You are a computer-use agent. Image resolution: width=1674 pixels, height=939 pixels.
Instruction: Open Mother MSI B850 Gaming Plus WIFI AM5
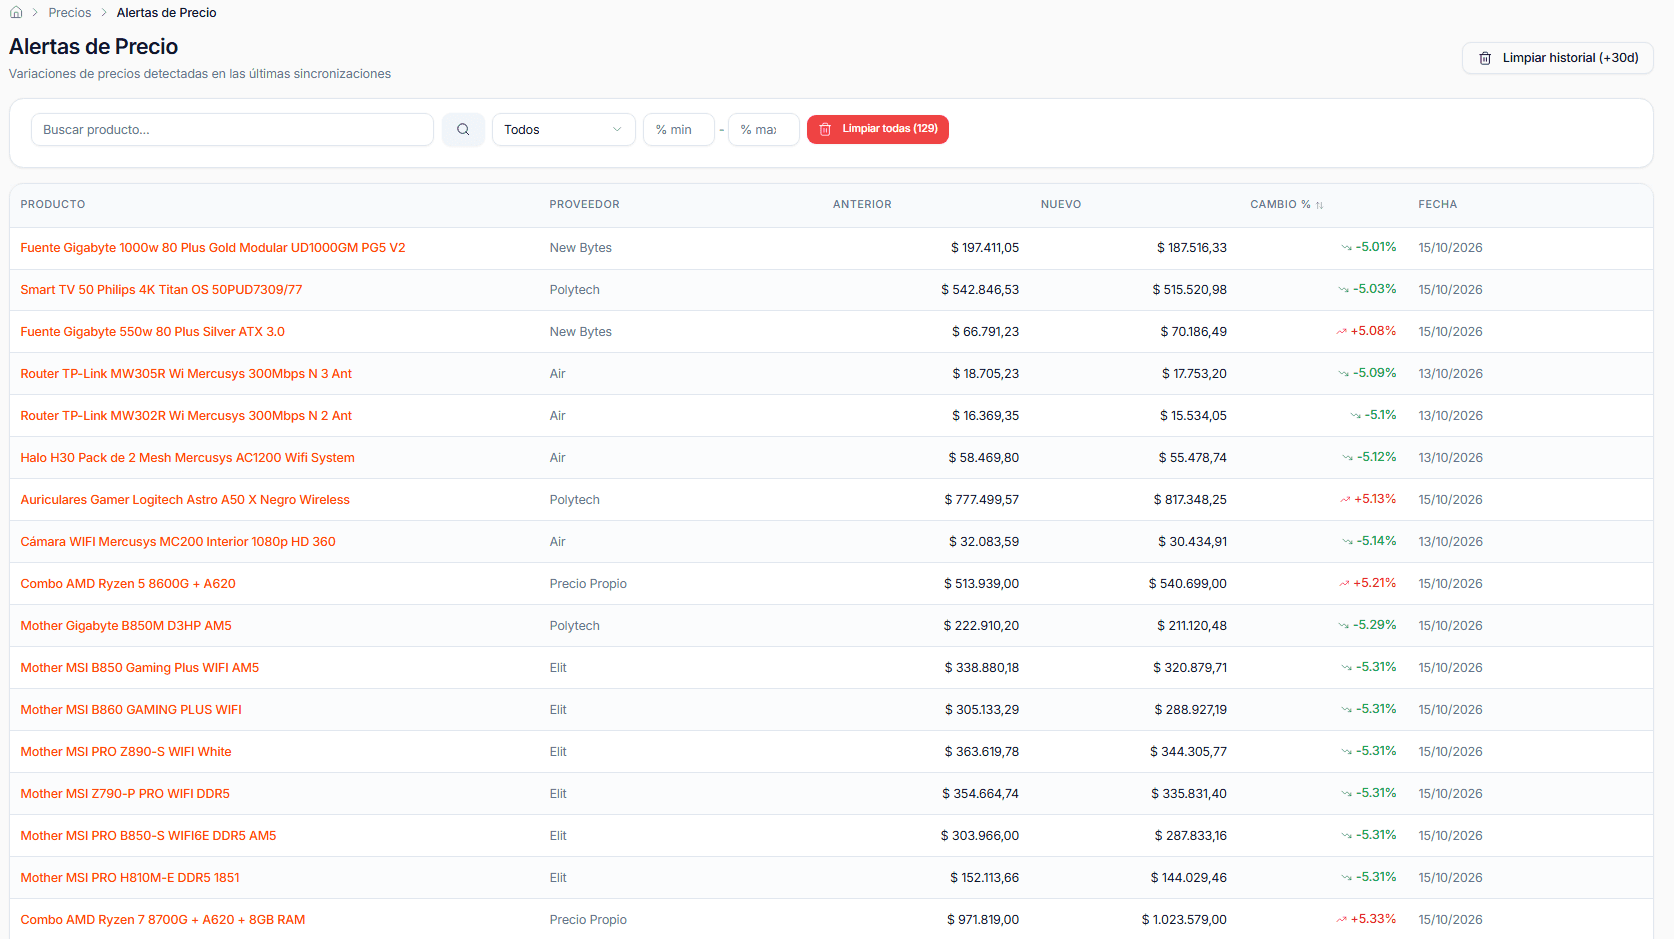coord(140,668)
